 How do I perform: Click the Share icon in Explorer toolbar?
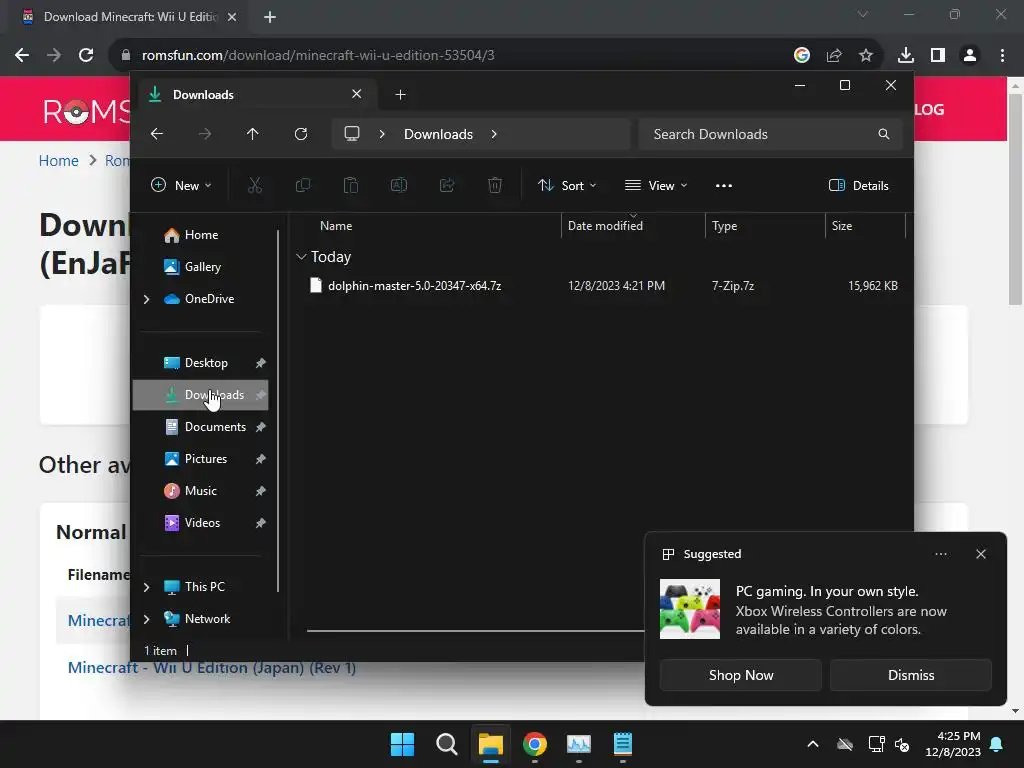[447, 185]
